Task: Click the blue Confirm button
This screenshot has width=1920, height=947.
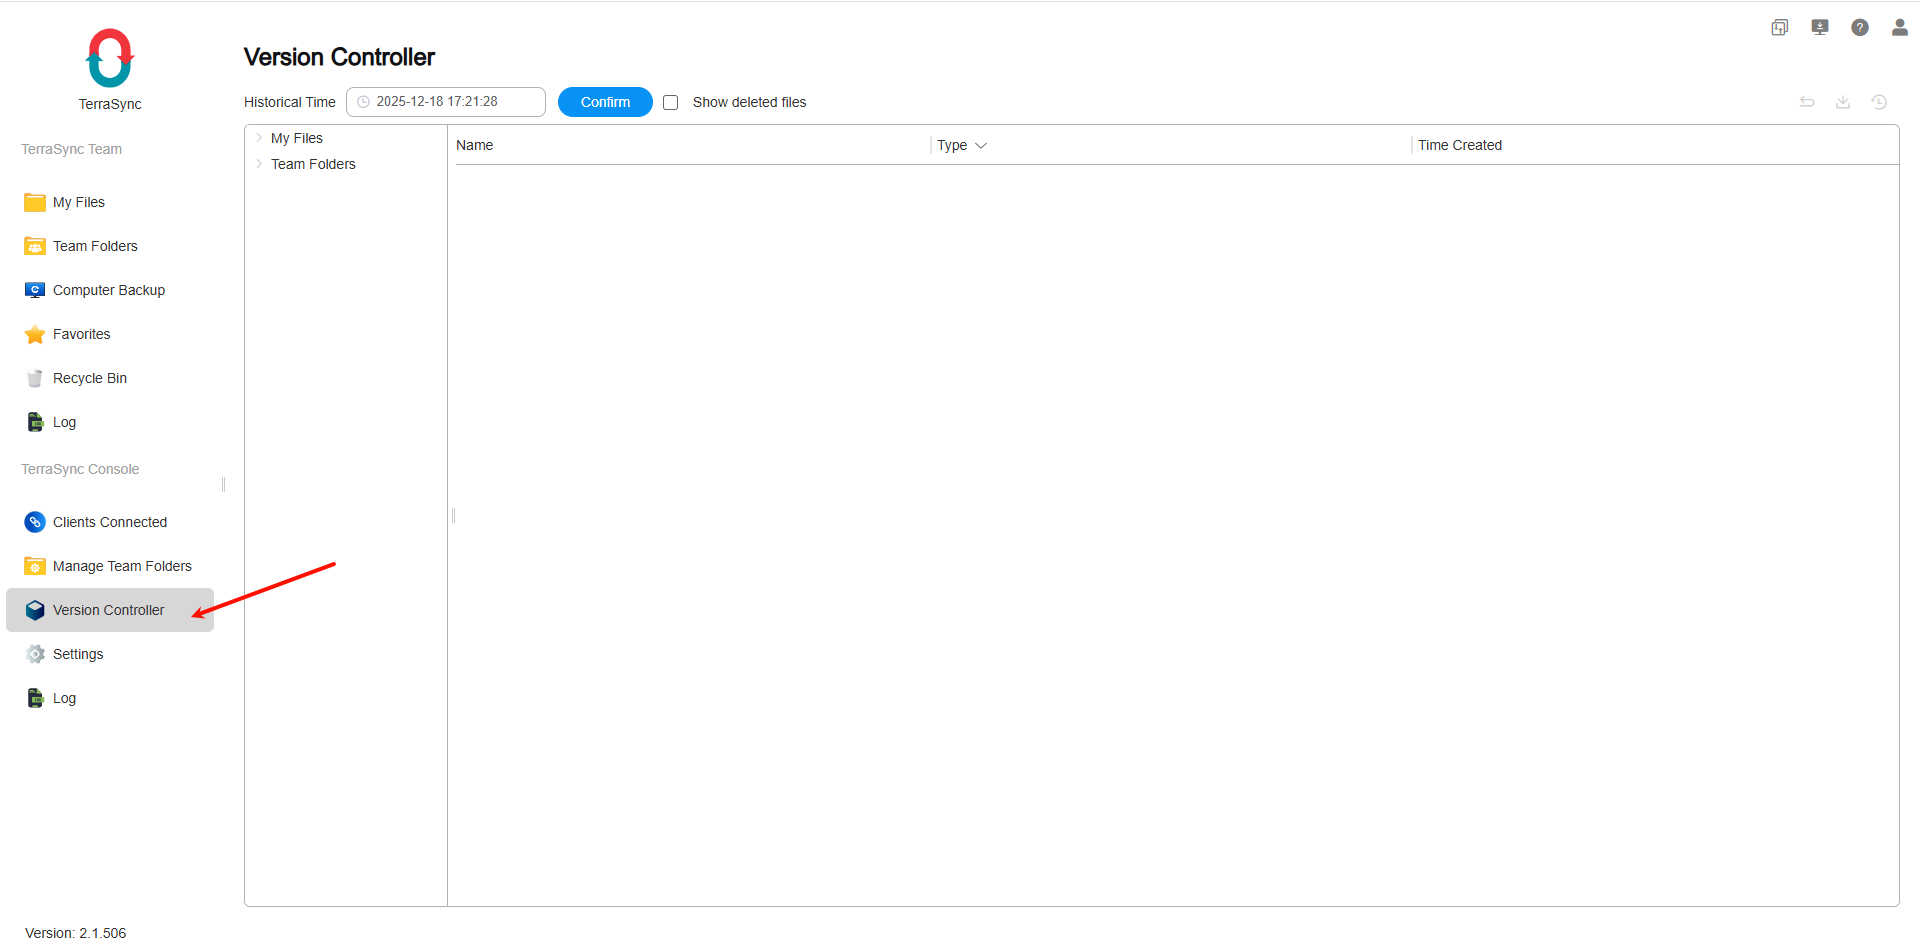Action: tap(605, 102)
